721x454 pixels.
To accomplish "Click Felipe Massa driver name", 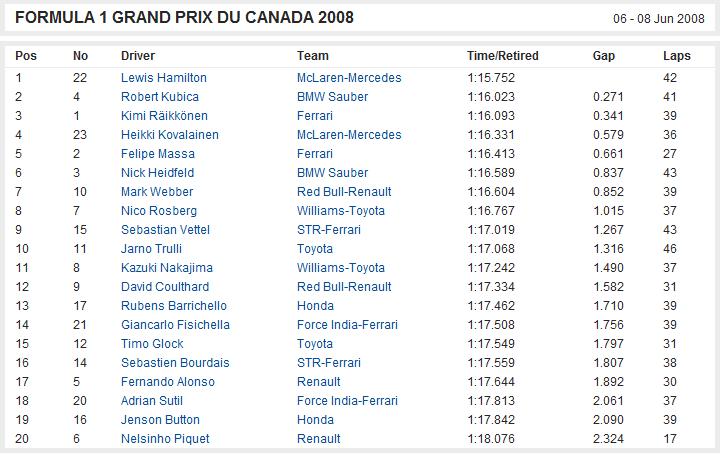I will pos(158,154).
